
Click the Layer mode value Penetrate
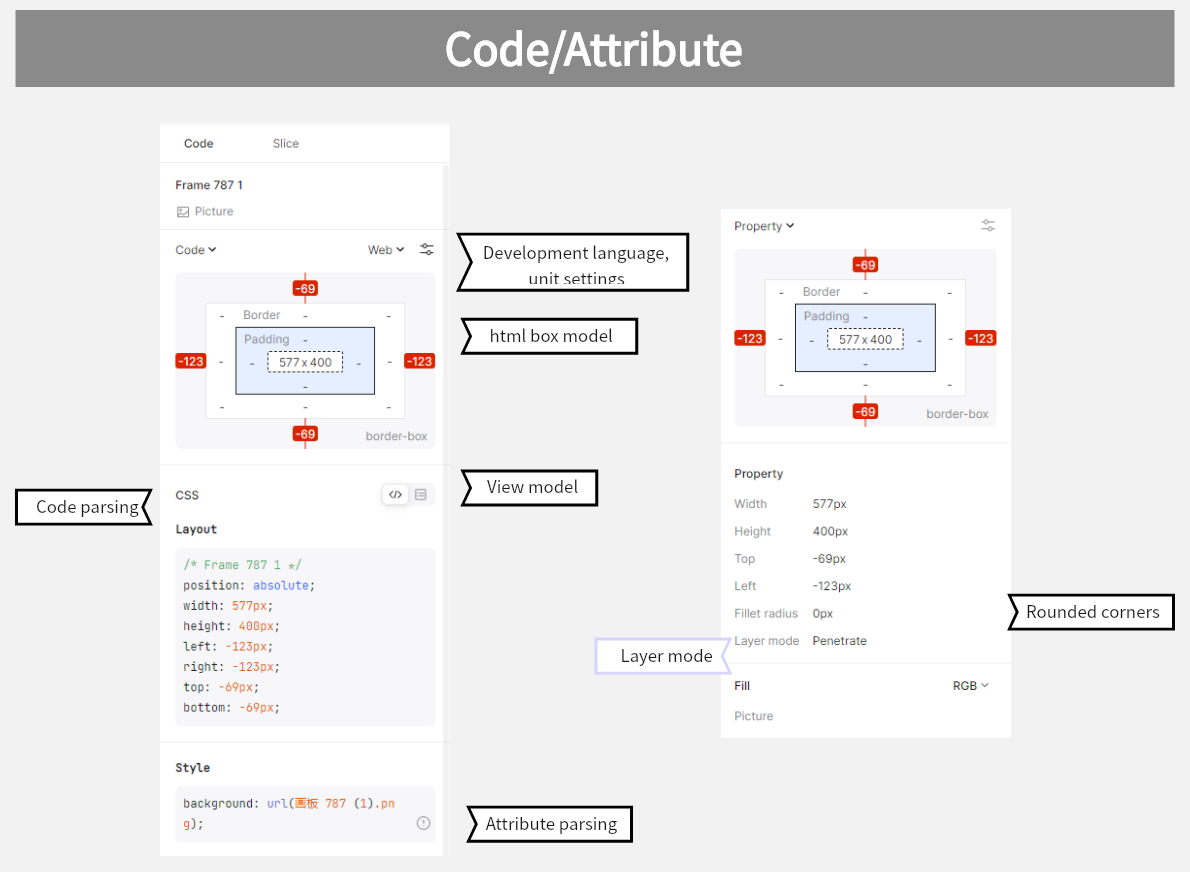[x=839, y=641]
